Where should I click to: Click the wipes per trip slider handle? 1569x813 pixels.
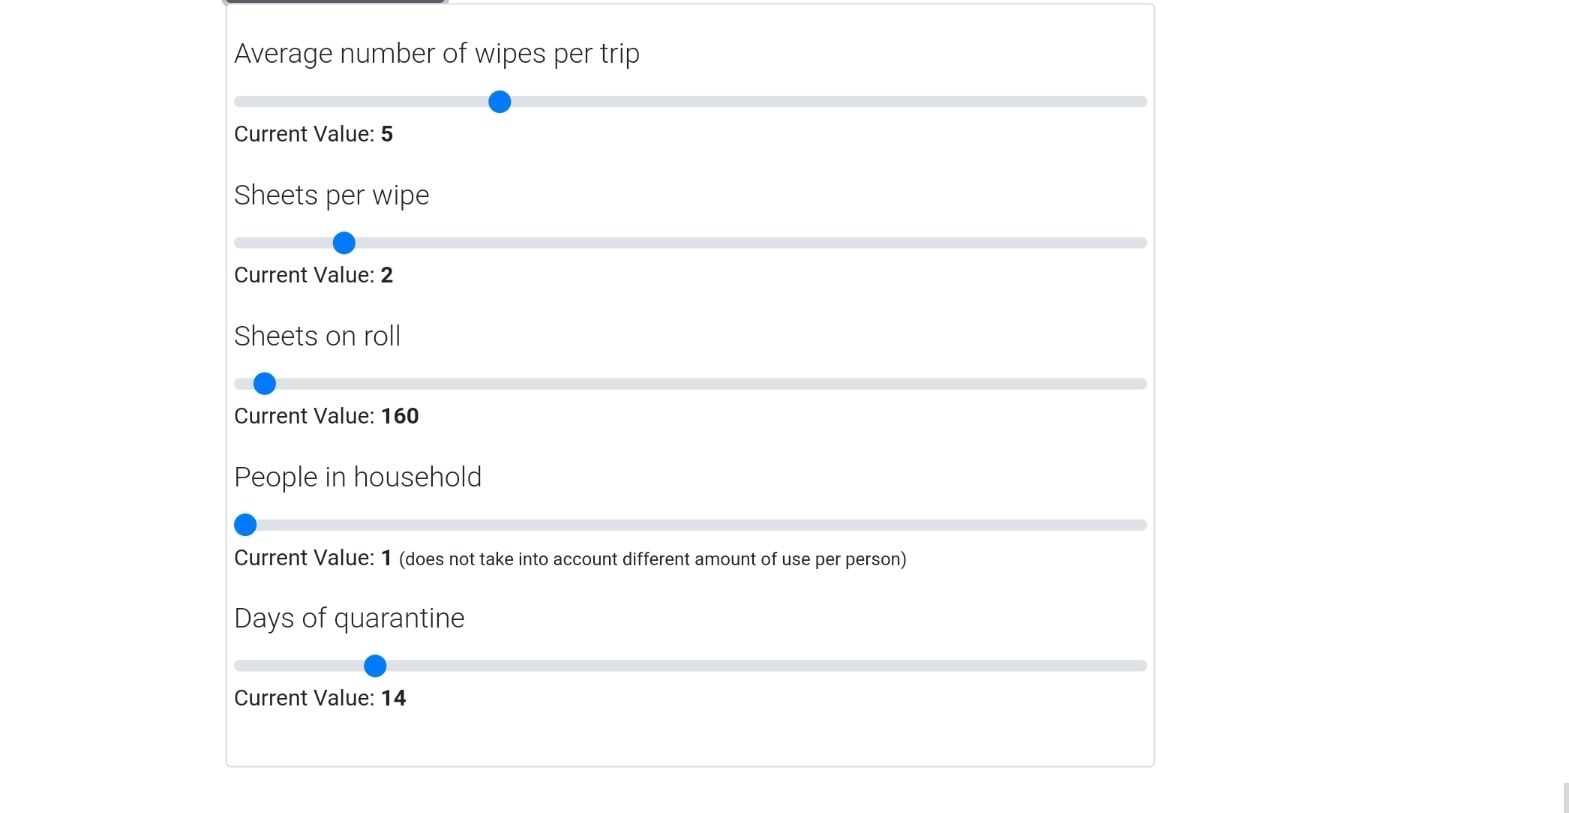pyautogui.click(x=499, y=102)
